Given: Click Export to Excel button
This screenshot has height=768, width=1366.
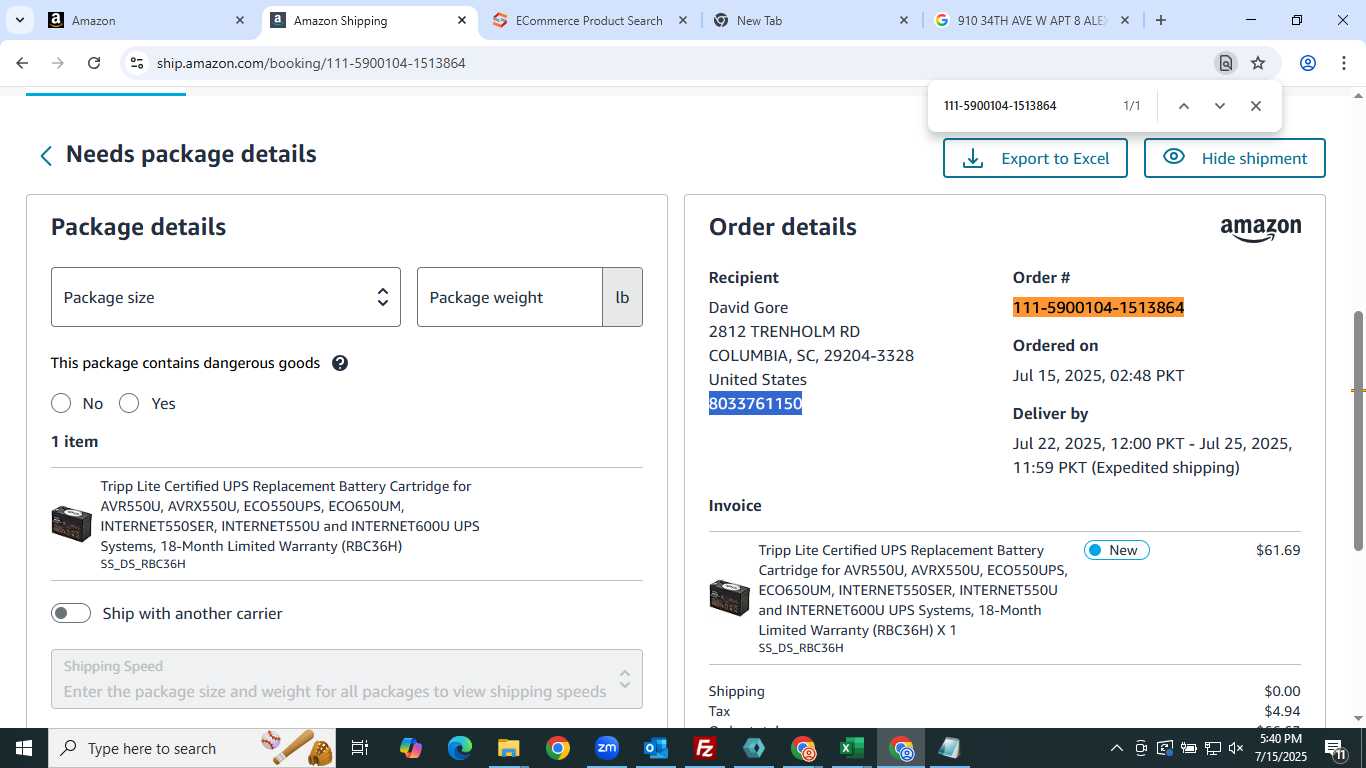Looking at the screenshot, I should 1035,158.
